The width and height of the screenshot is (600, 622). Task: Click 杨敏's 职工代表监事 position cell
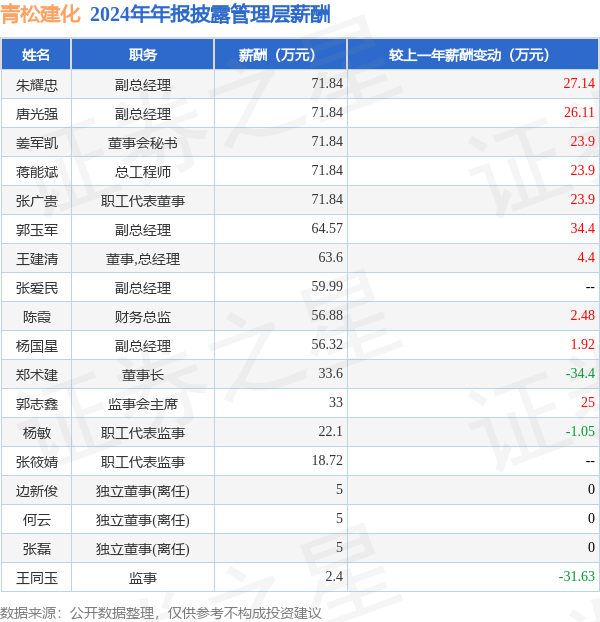(x=143, y=433)
